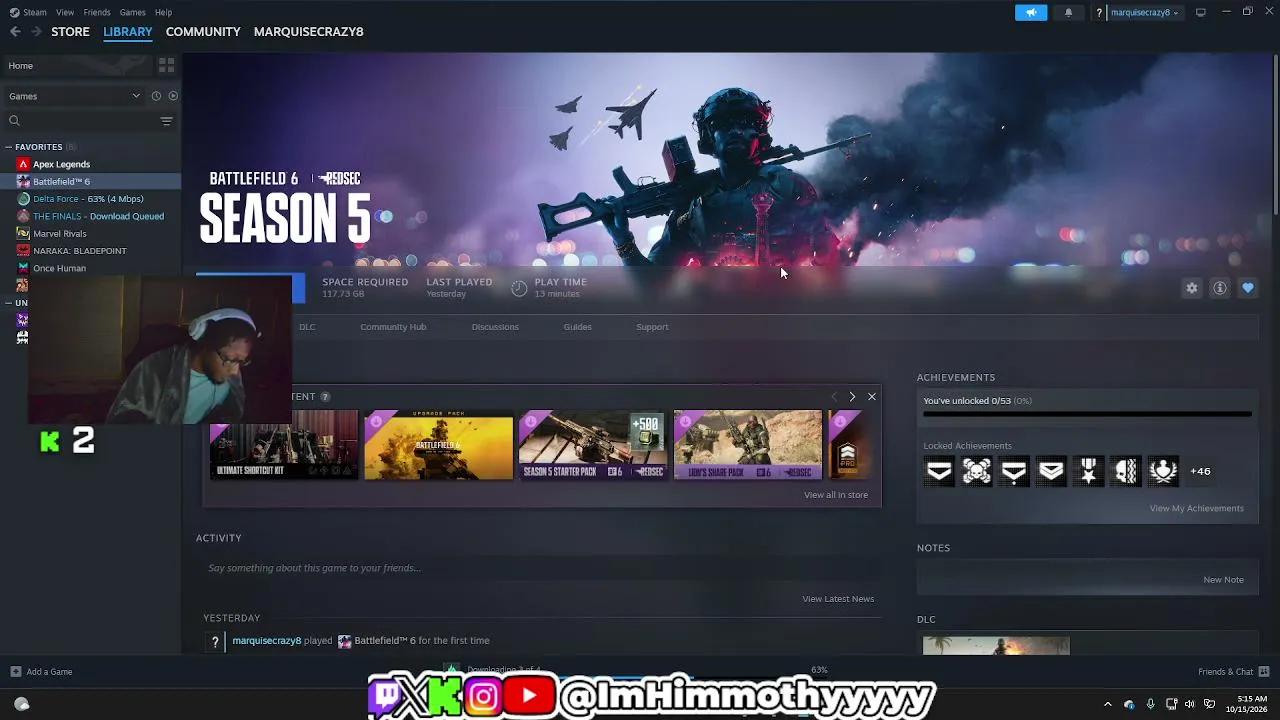The image size is (1280, 720).
Task: Open the Discussions tab
Action: pos(495,327)
